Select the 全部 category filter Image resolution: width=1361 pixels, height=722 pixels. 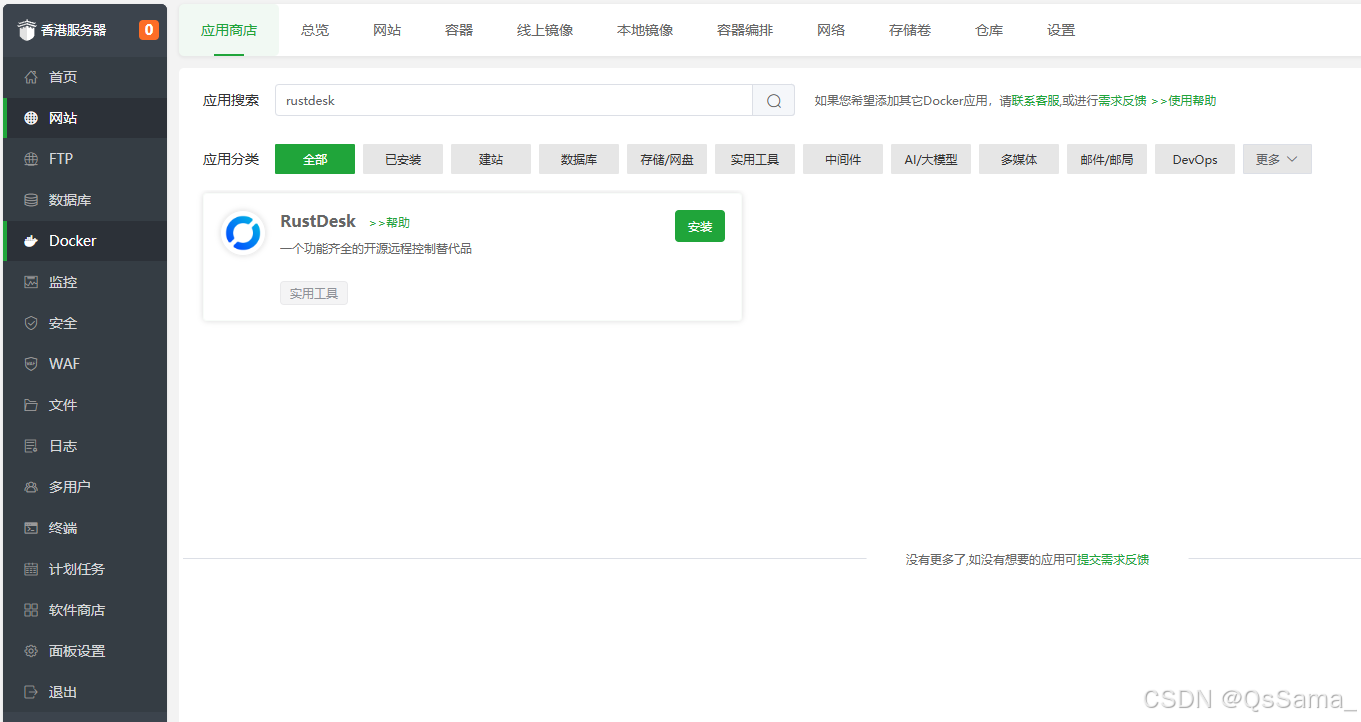315,159
